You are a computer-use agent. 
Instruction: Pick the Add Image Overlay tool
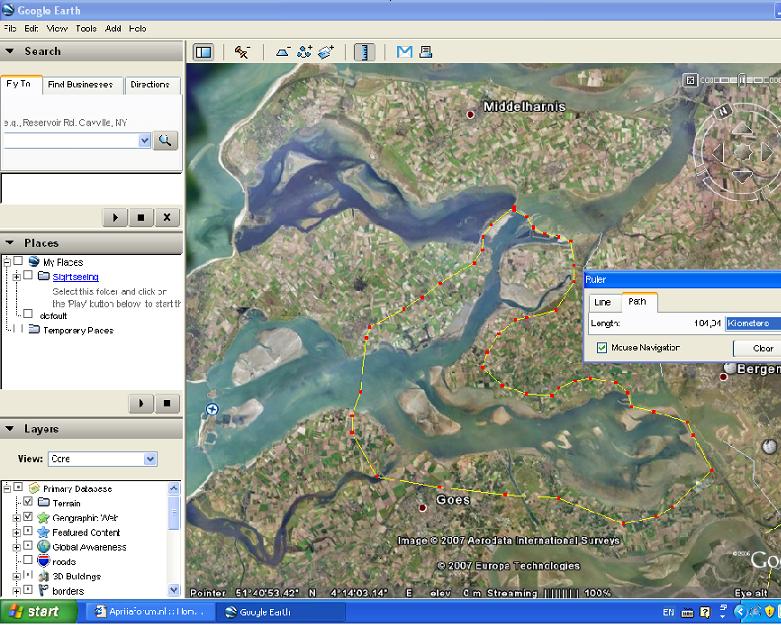326,52
